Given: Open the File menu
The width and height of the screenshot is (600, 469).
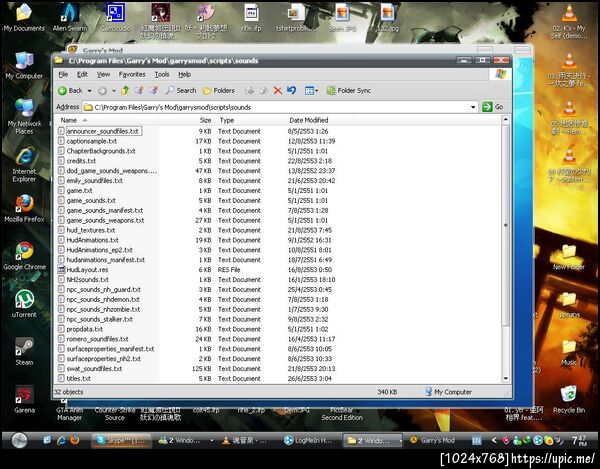Looking at the screenshot, I should [63, 74].
